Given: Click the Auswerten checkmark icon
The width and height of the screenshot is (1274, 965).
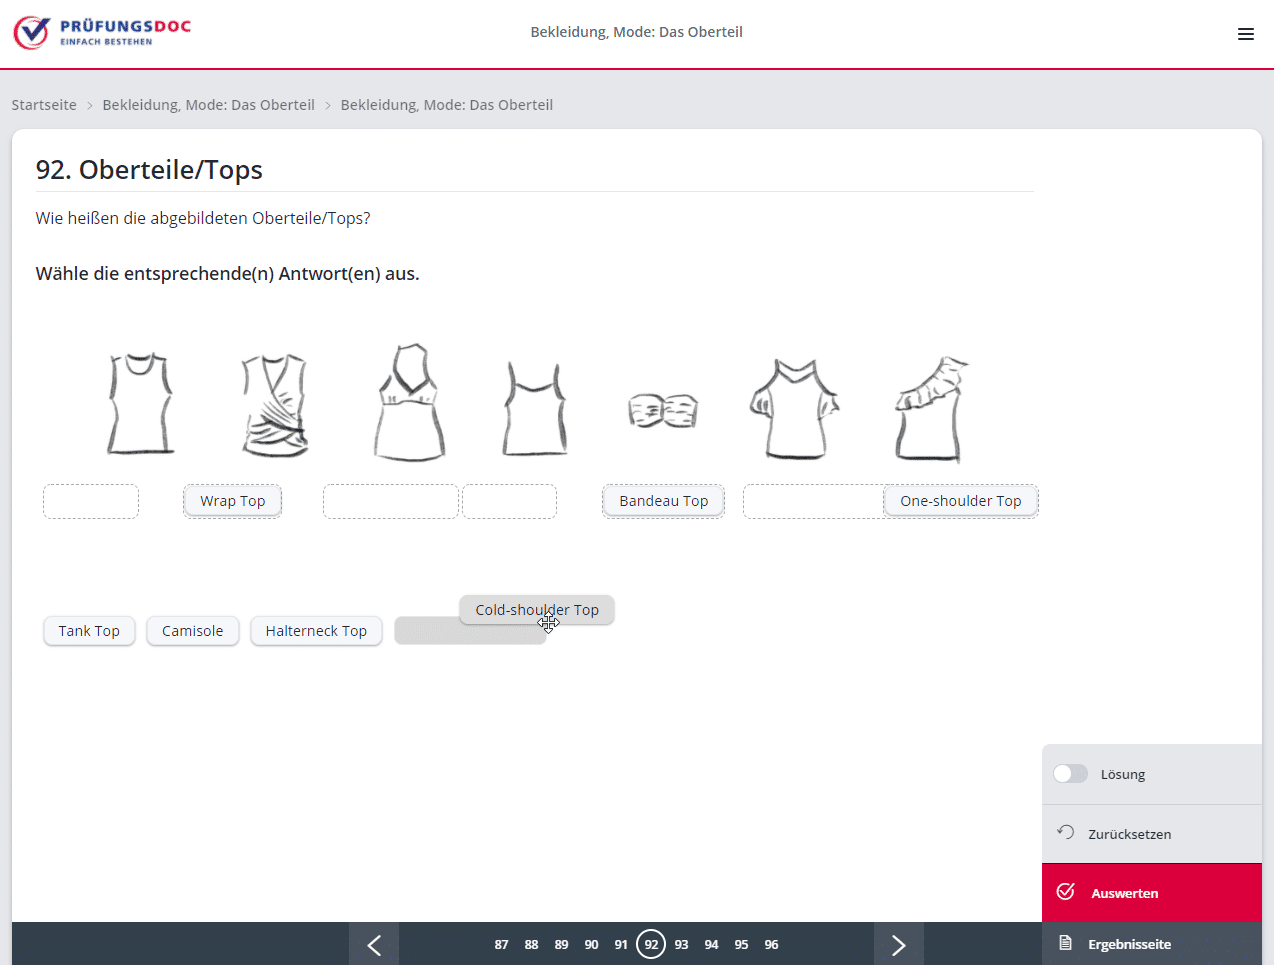Looking at the screenshot, I should 1066,892.
